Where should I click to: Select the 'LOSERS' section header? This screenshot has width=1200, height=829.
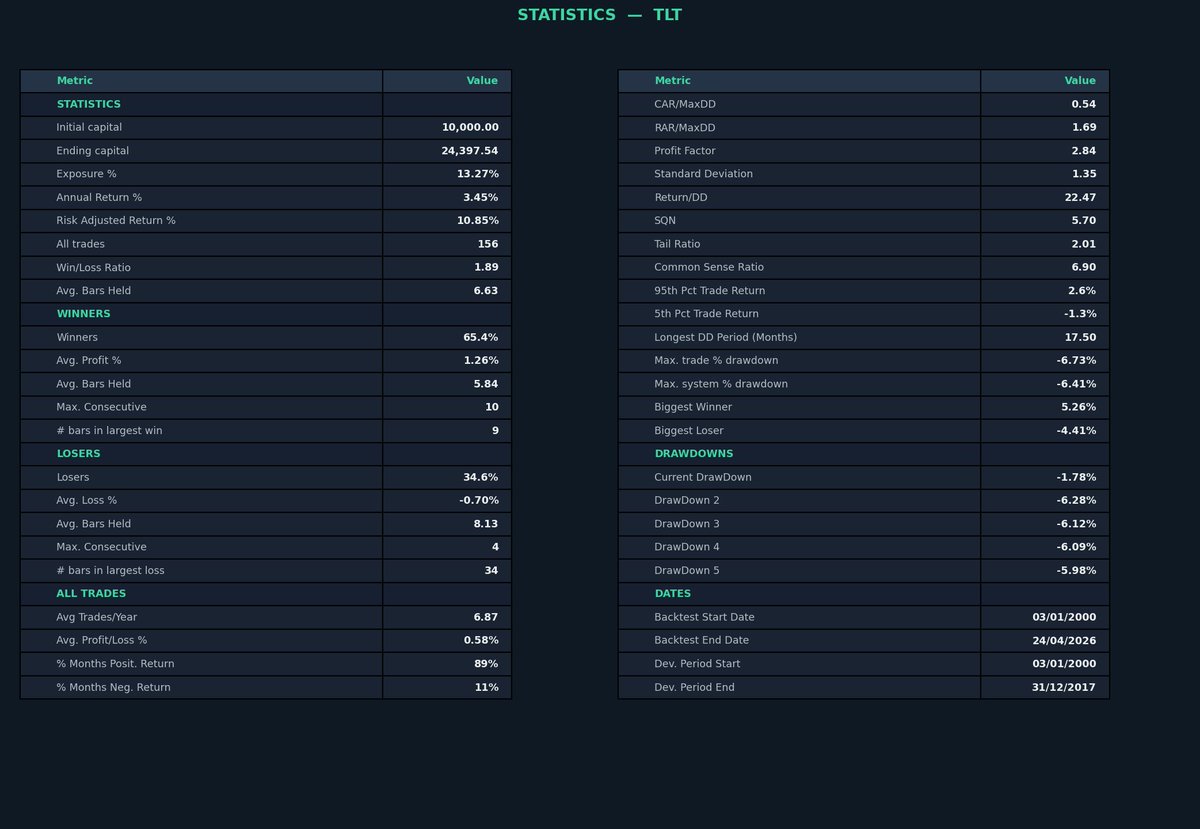tap(78, 454)
